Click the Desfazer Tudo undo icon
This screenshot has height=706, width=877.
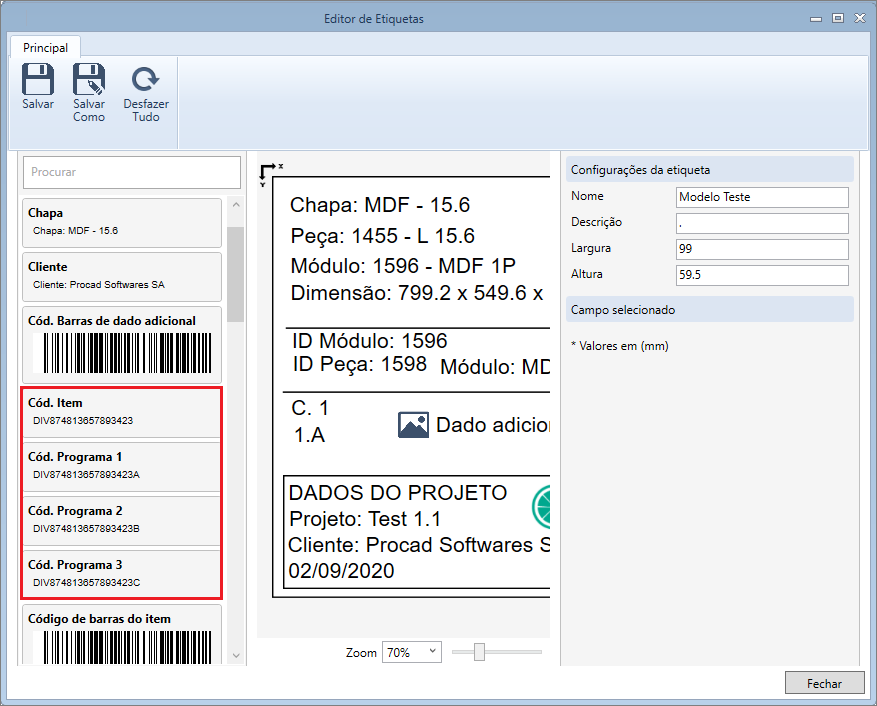(146, 80)
